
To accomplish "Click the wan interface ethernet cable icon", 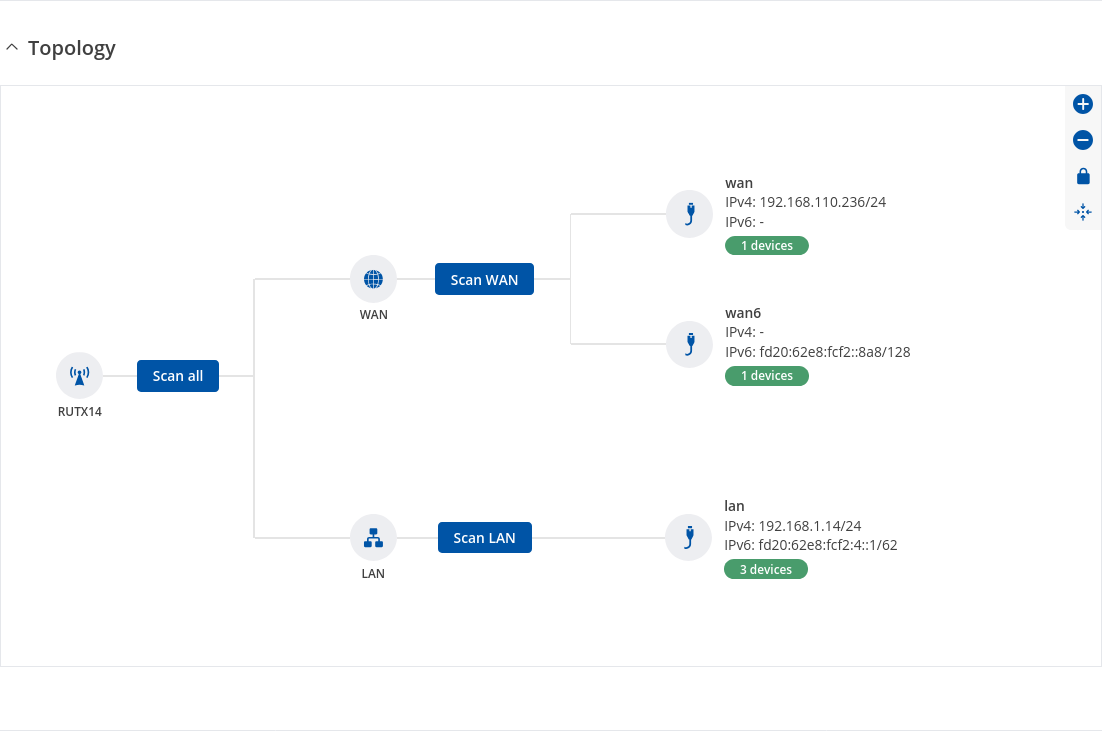I will pos(690,213).
